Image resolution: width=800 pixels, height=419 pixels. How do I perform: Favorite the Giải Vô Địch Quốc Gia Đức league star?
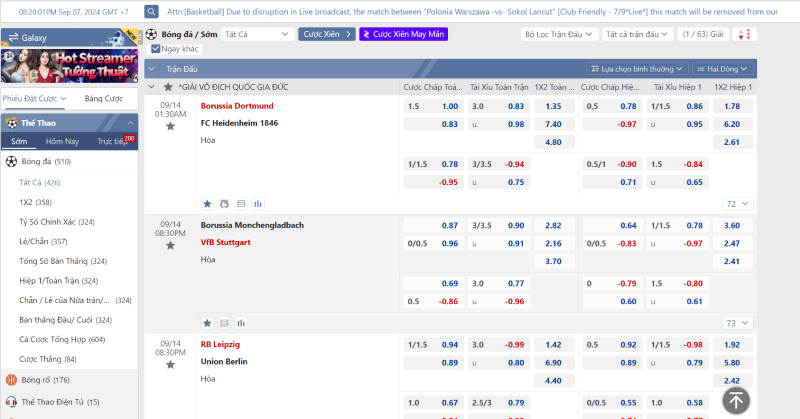point(168,87)
